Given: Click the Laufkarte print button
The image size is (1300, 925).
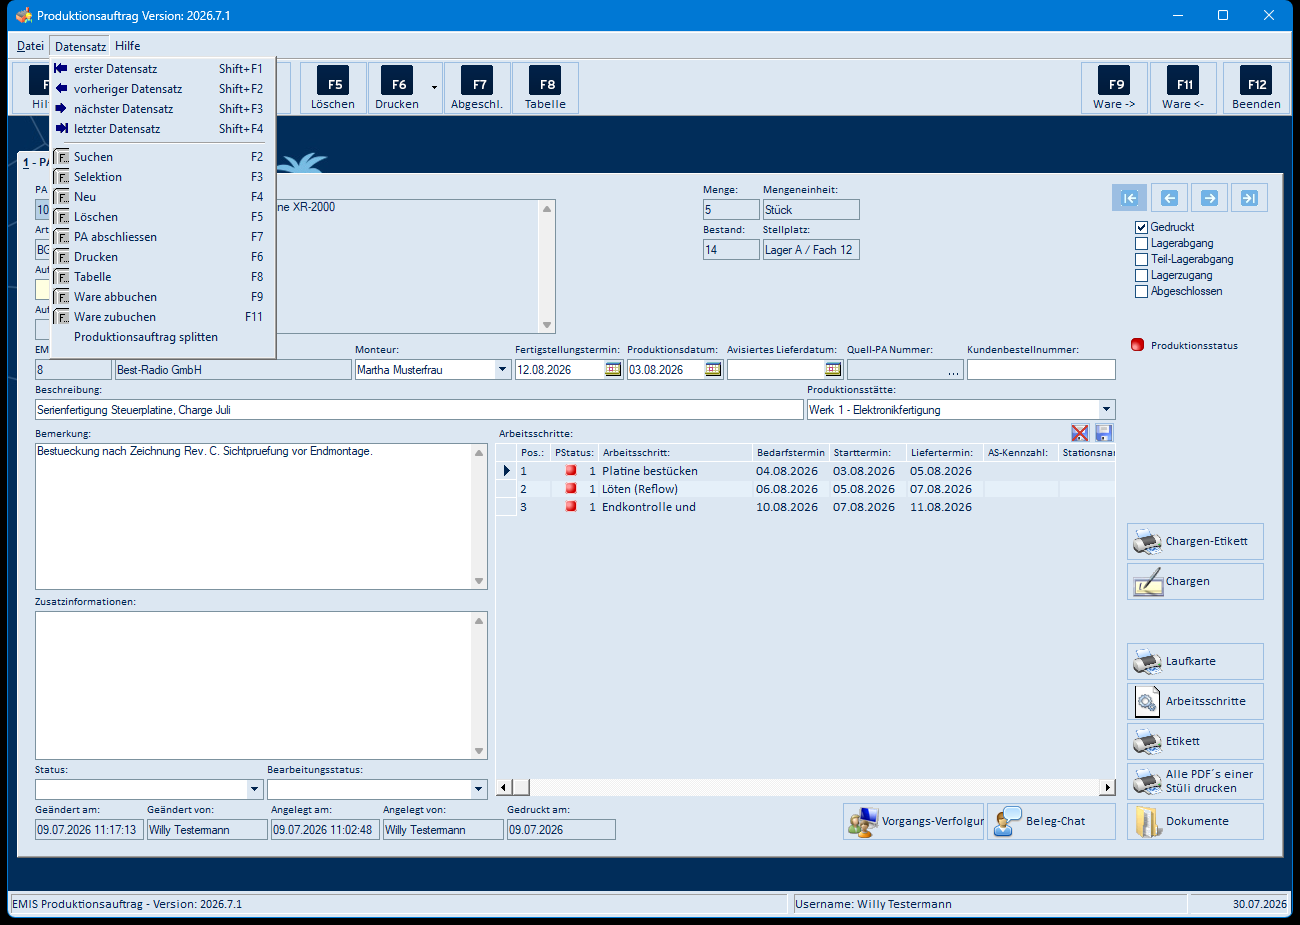Looking at the screenshot, I should coord(1195,661).
